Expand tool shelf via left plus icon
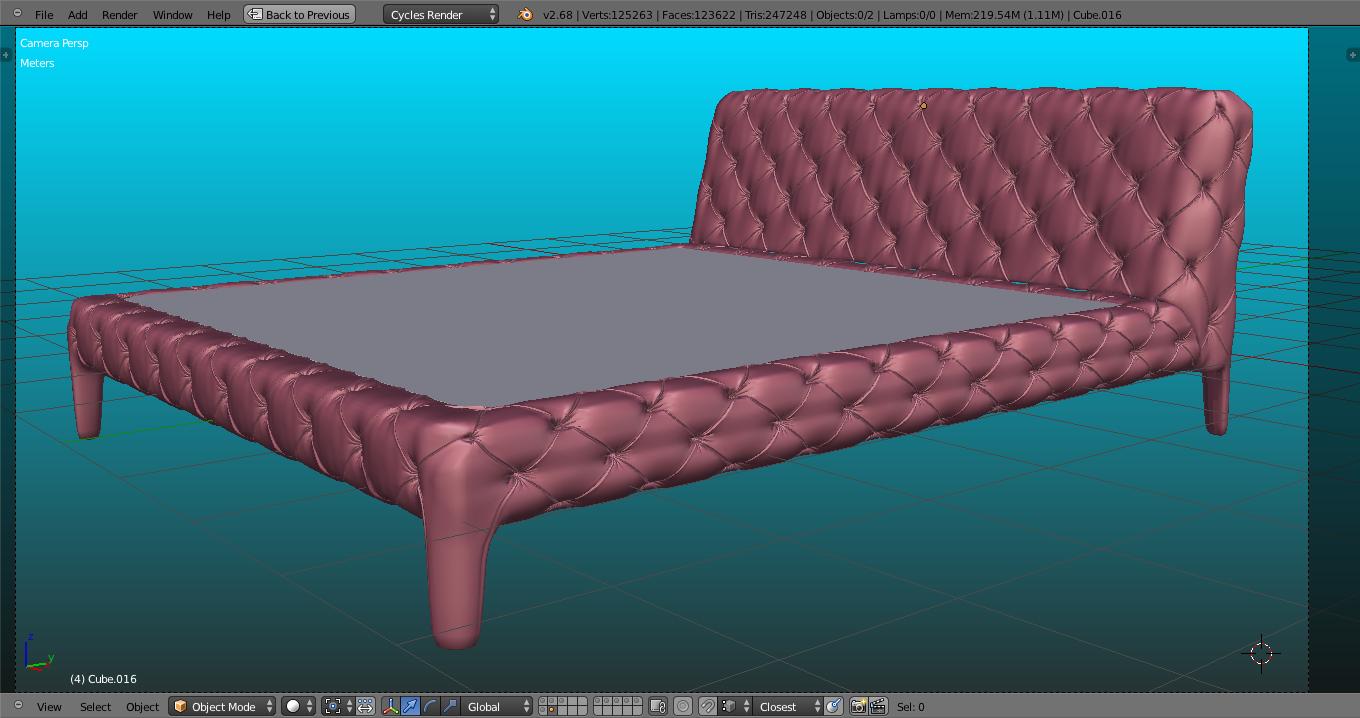The height and width of the screenshot is (718, 1360). coord(7,55)
